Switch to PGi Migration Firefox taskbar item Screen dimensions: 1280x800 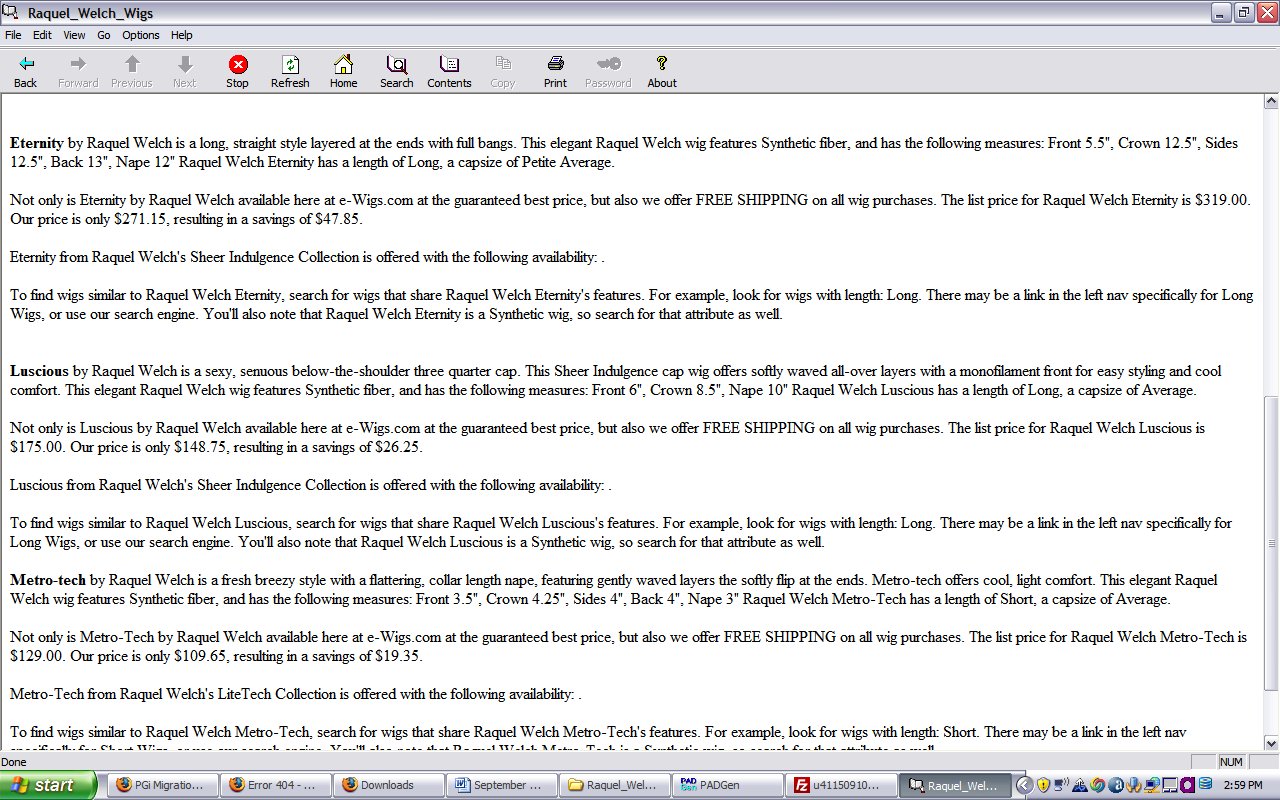click(x=161, y=785)
